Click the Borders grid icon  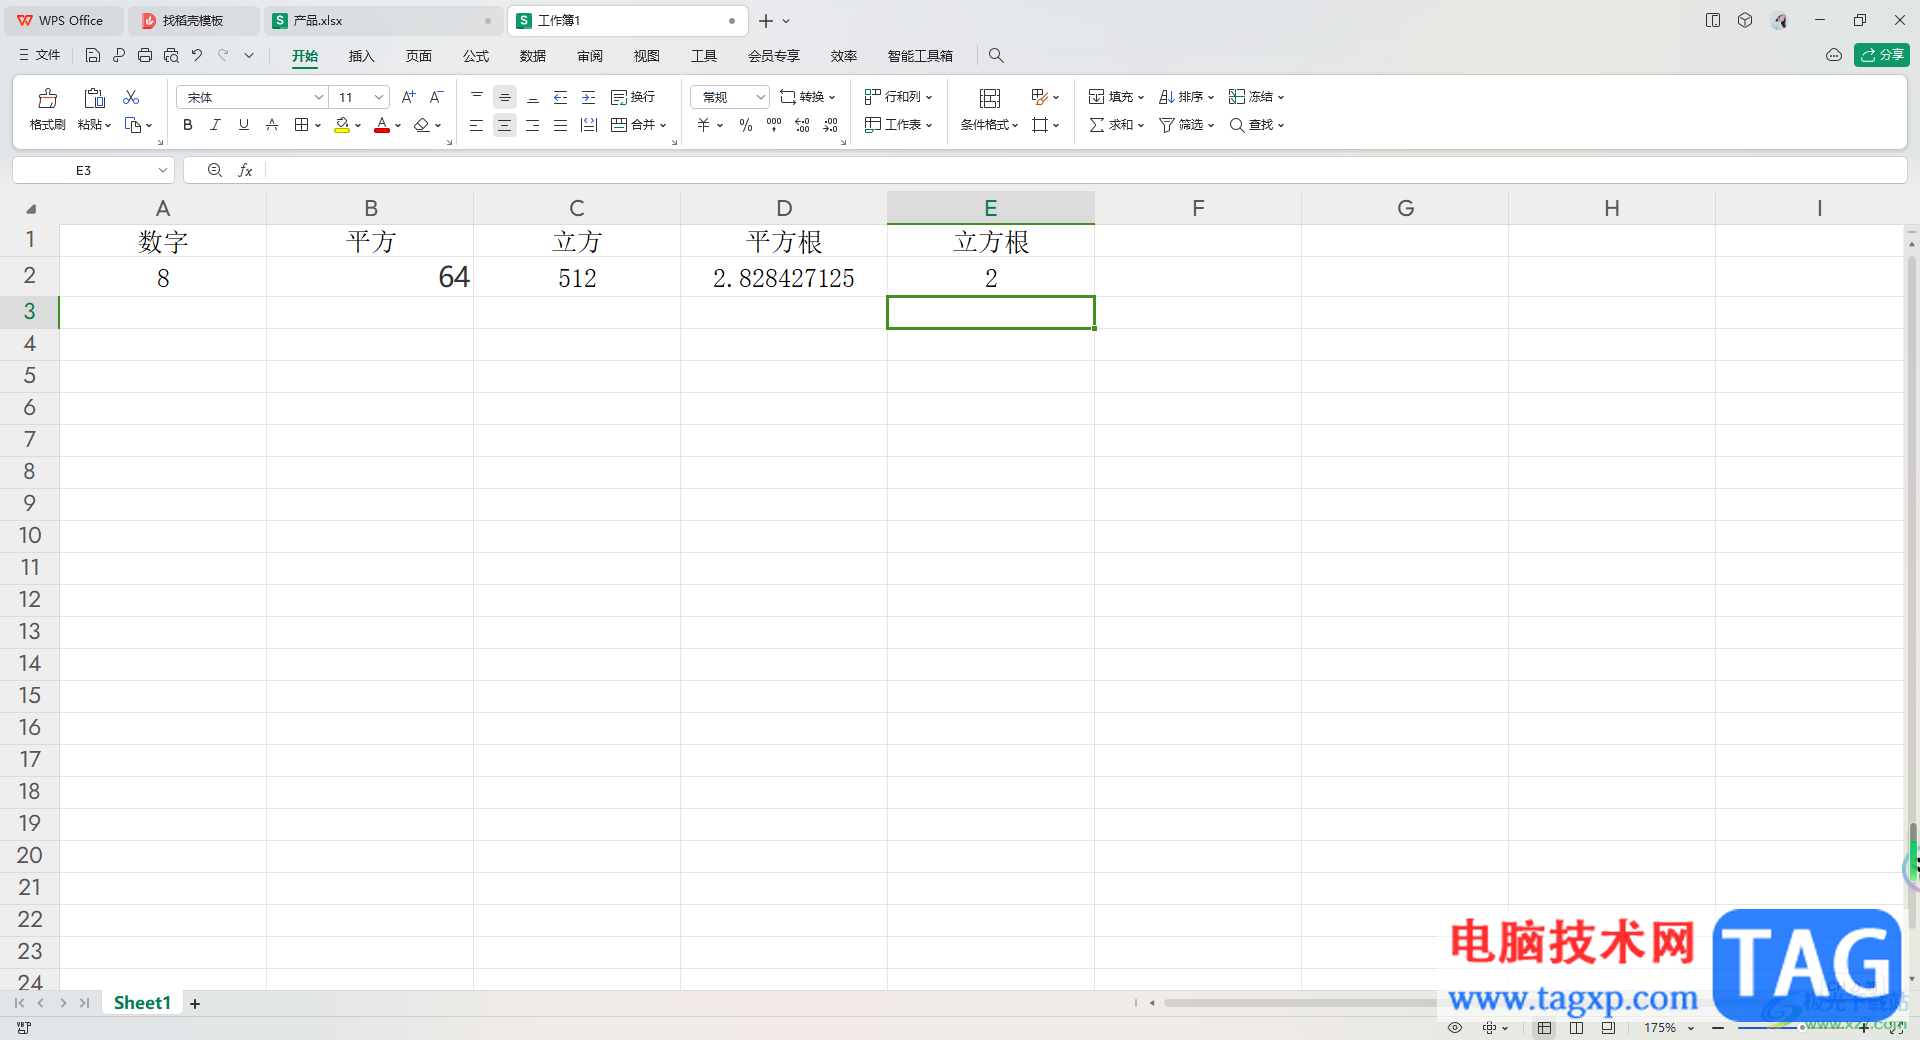click(301, 125)
